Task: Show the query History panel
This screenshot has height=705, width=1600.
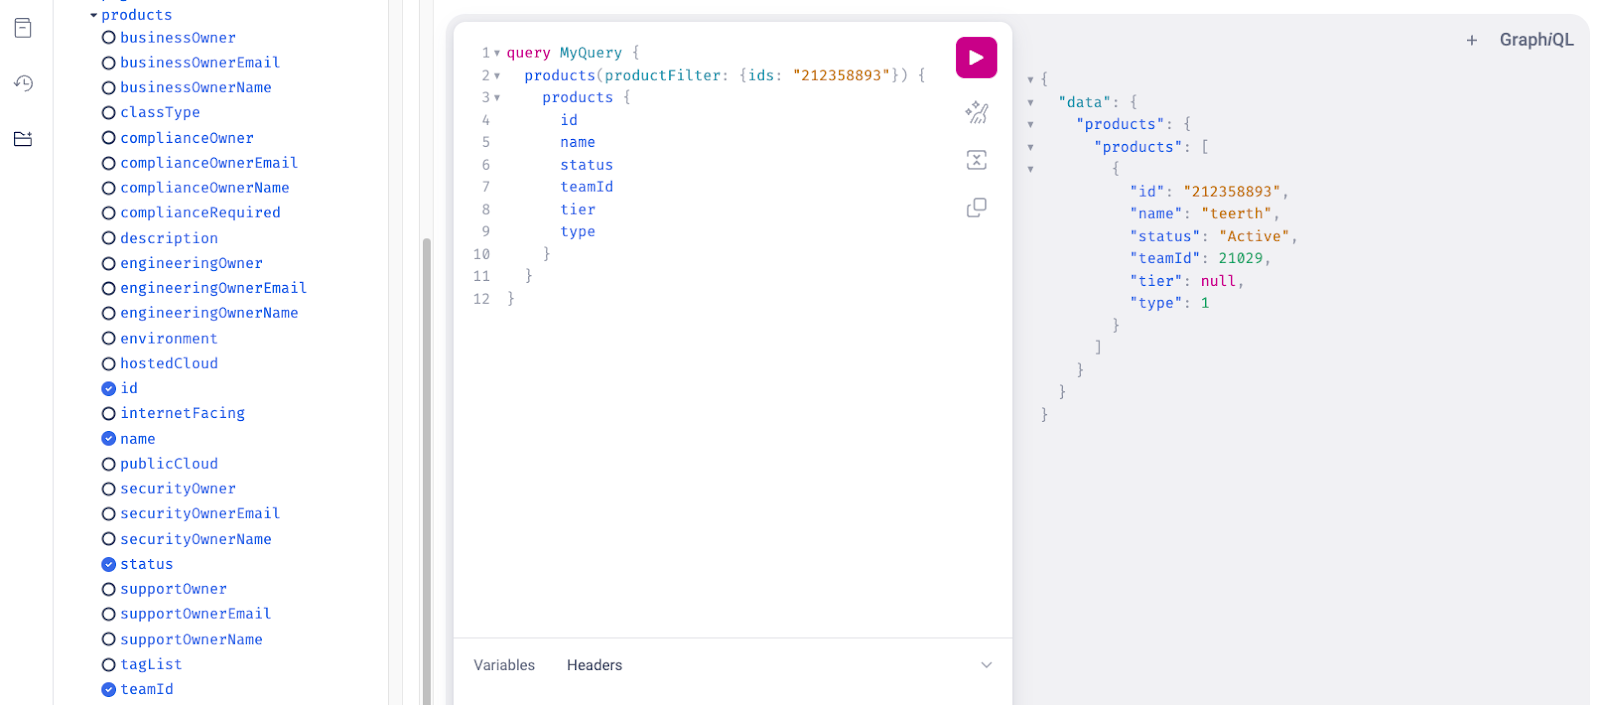Action: point(23,83)
